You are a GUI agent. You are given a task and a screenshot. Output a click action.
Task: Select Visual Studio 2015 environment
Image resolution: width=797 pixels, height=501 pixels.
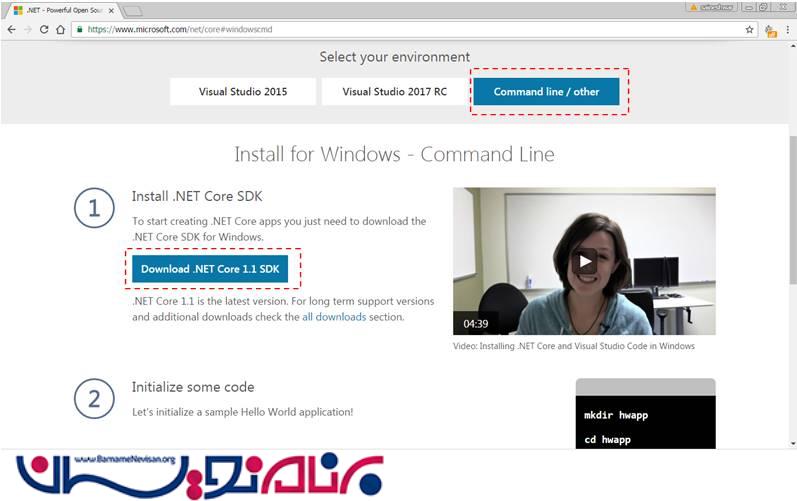coord(242,92)
